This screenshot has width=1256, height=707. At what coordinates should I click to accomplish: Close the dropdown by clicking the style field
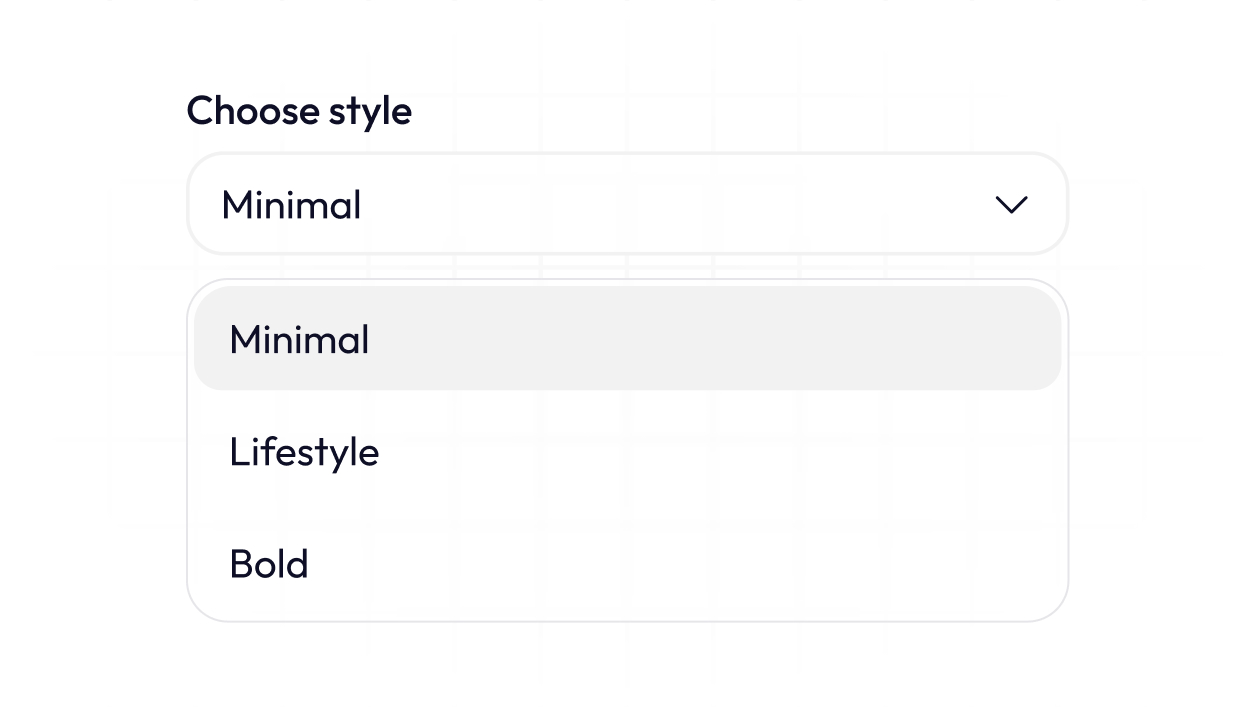point(627,204)
